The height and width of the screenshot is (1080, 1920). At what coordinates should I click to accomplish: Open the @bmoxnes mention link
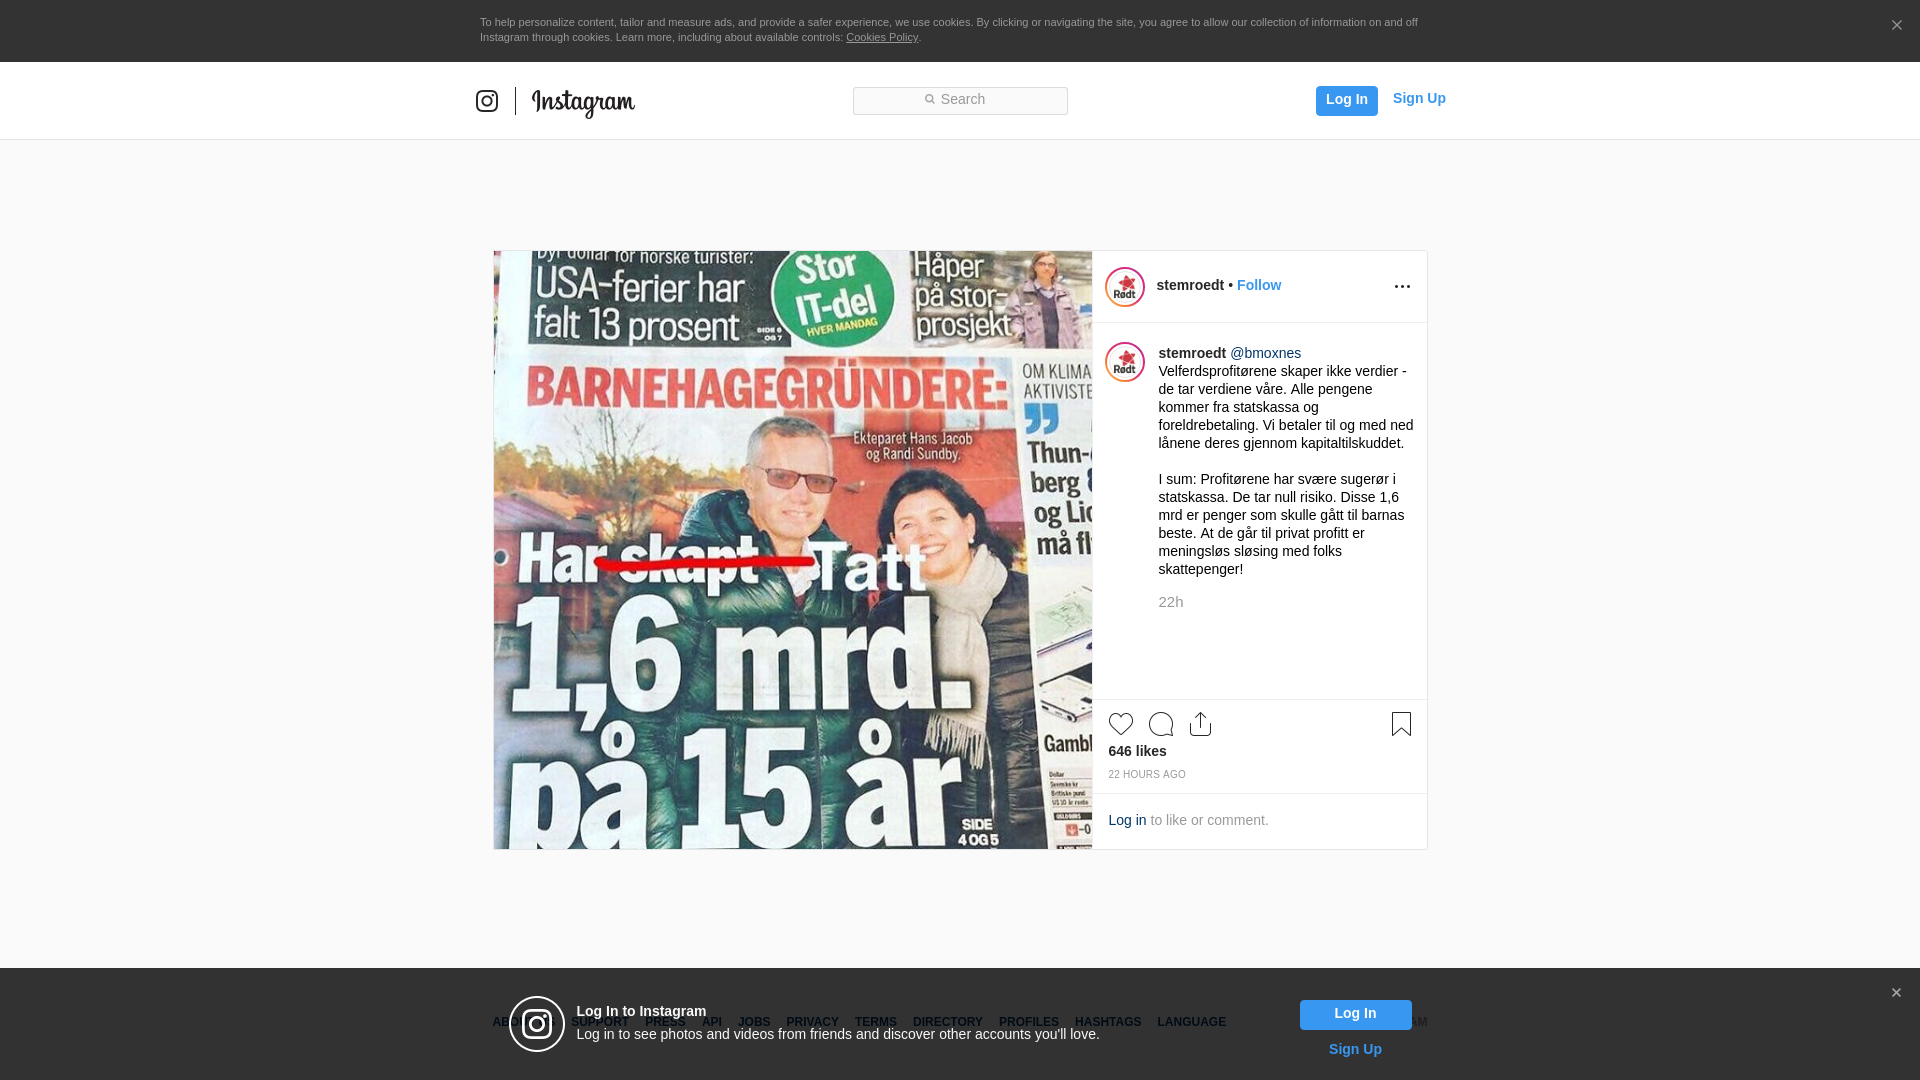click(x=1266, y=353)
